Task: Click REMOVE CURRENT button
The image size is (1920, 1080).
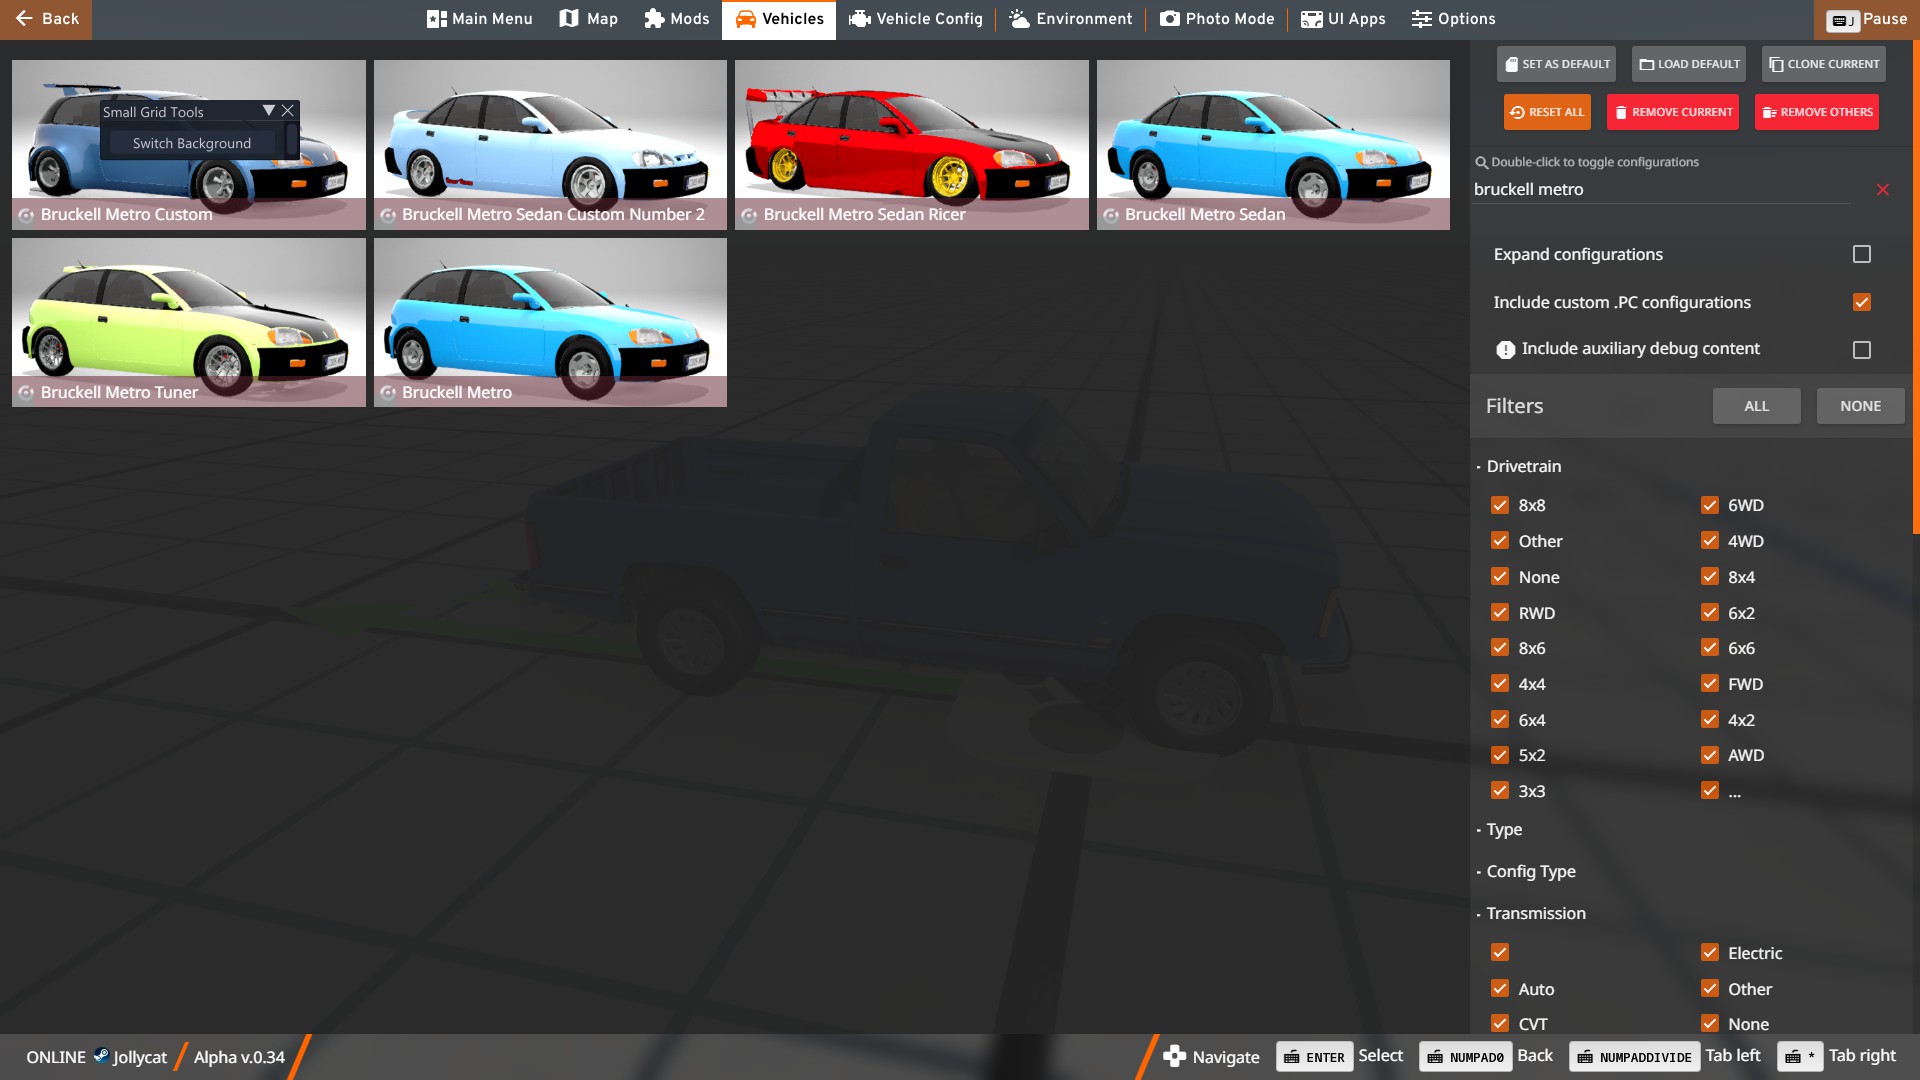Action: 1673,112
